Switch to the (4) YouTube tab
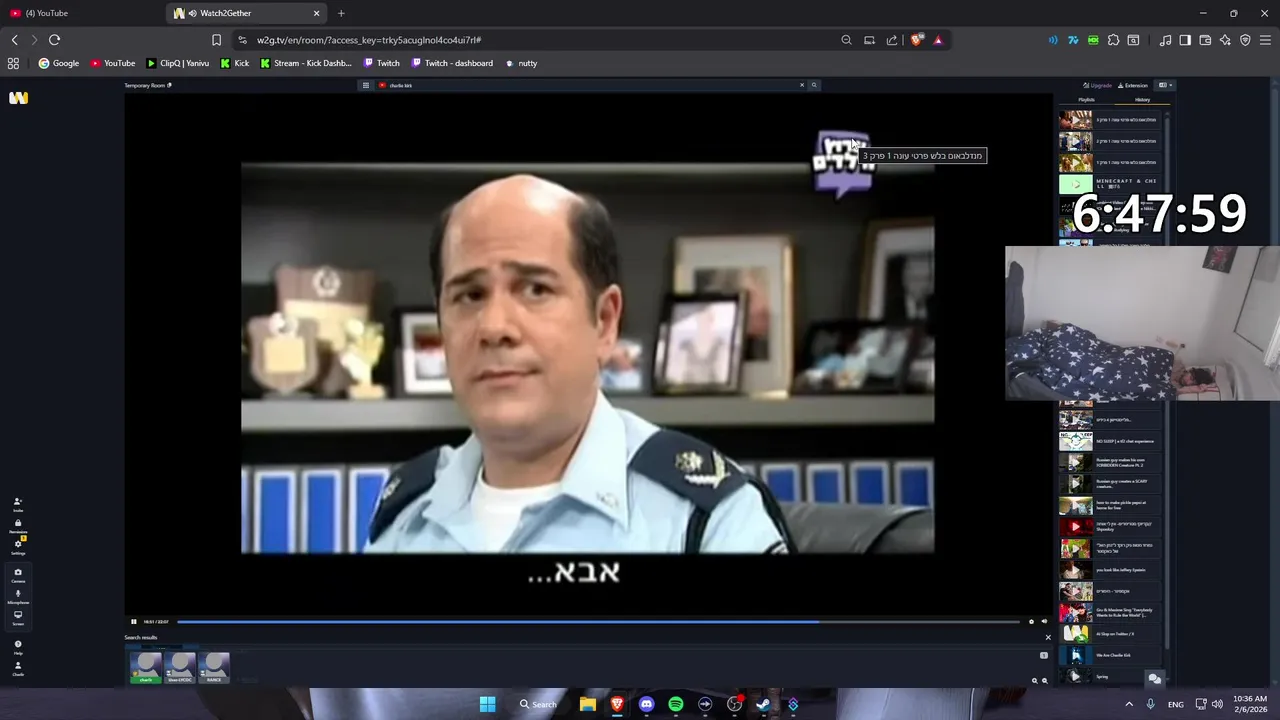This screenshot has width=1280, height=720. [x=82, y=13]
